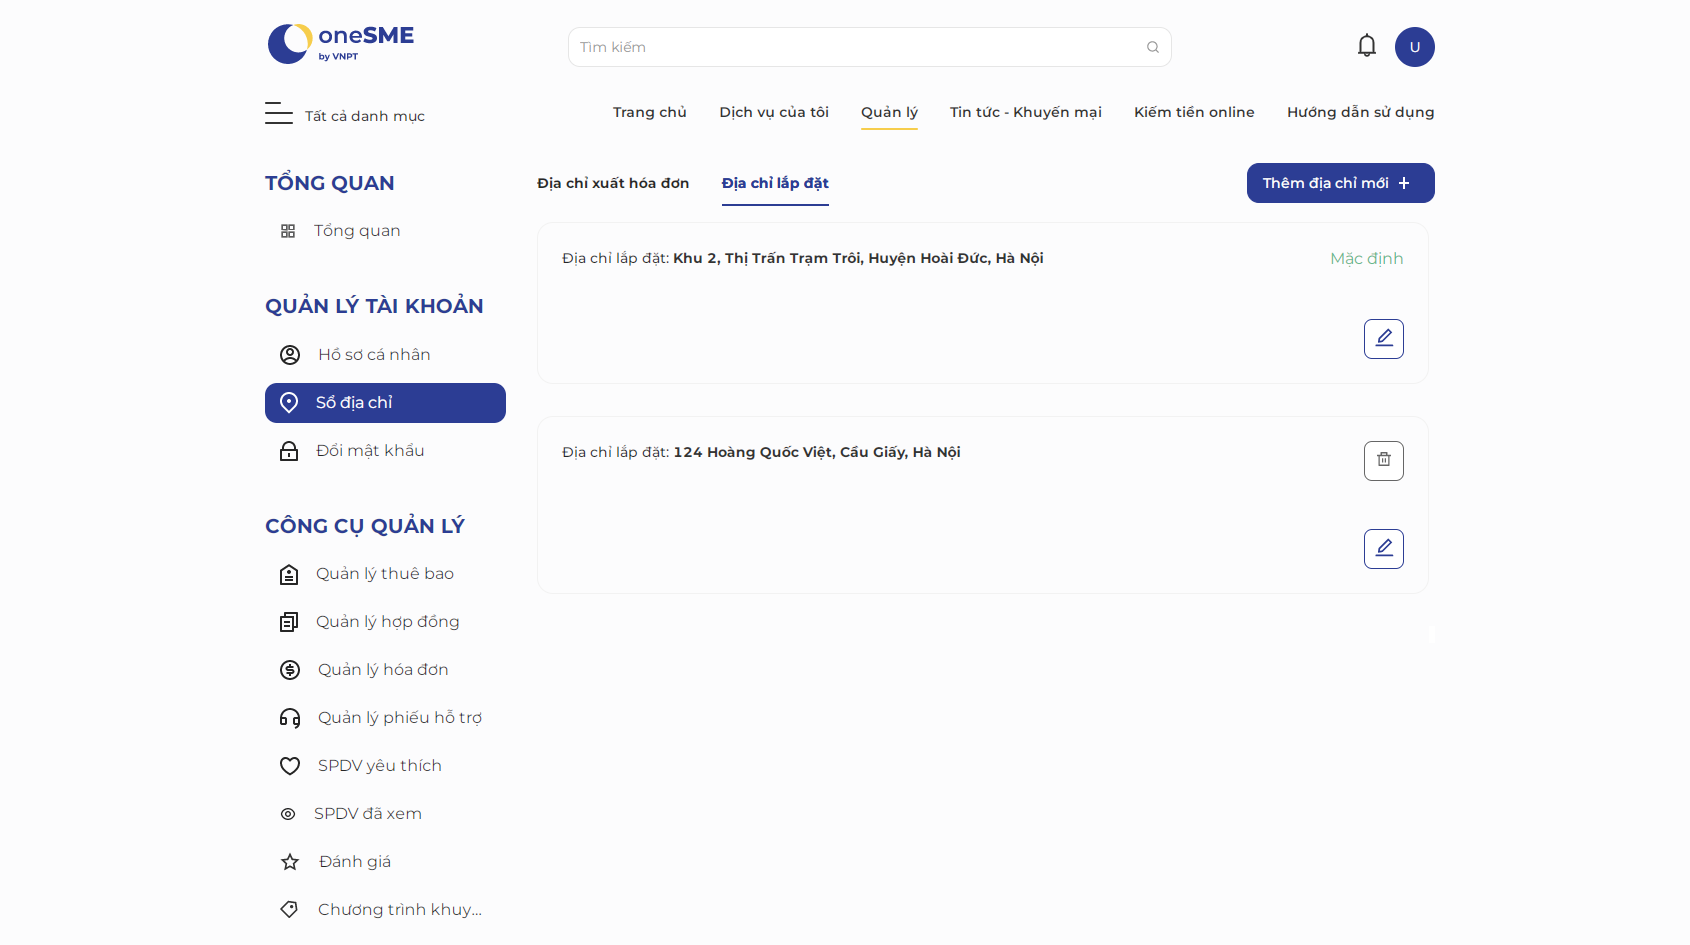Screen dimensions: 1690x945
Task: Open the Tất cả danh mục hamburger menu
Action: [x=279, y=114]
